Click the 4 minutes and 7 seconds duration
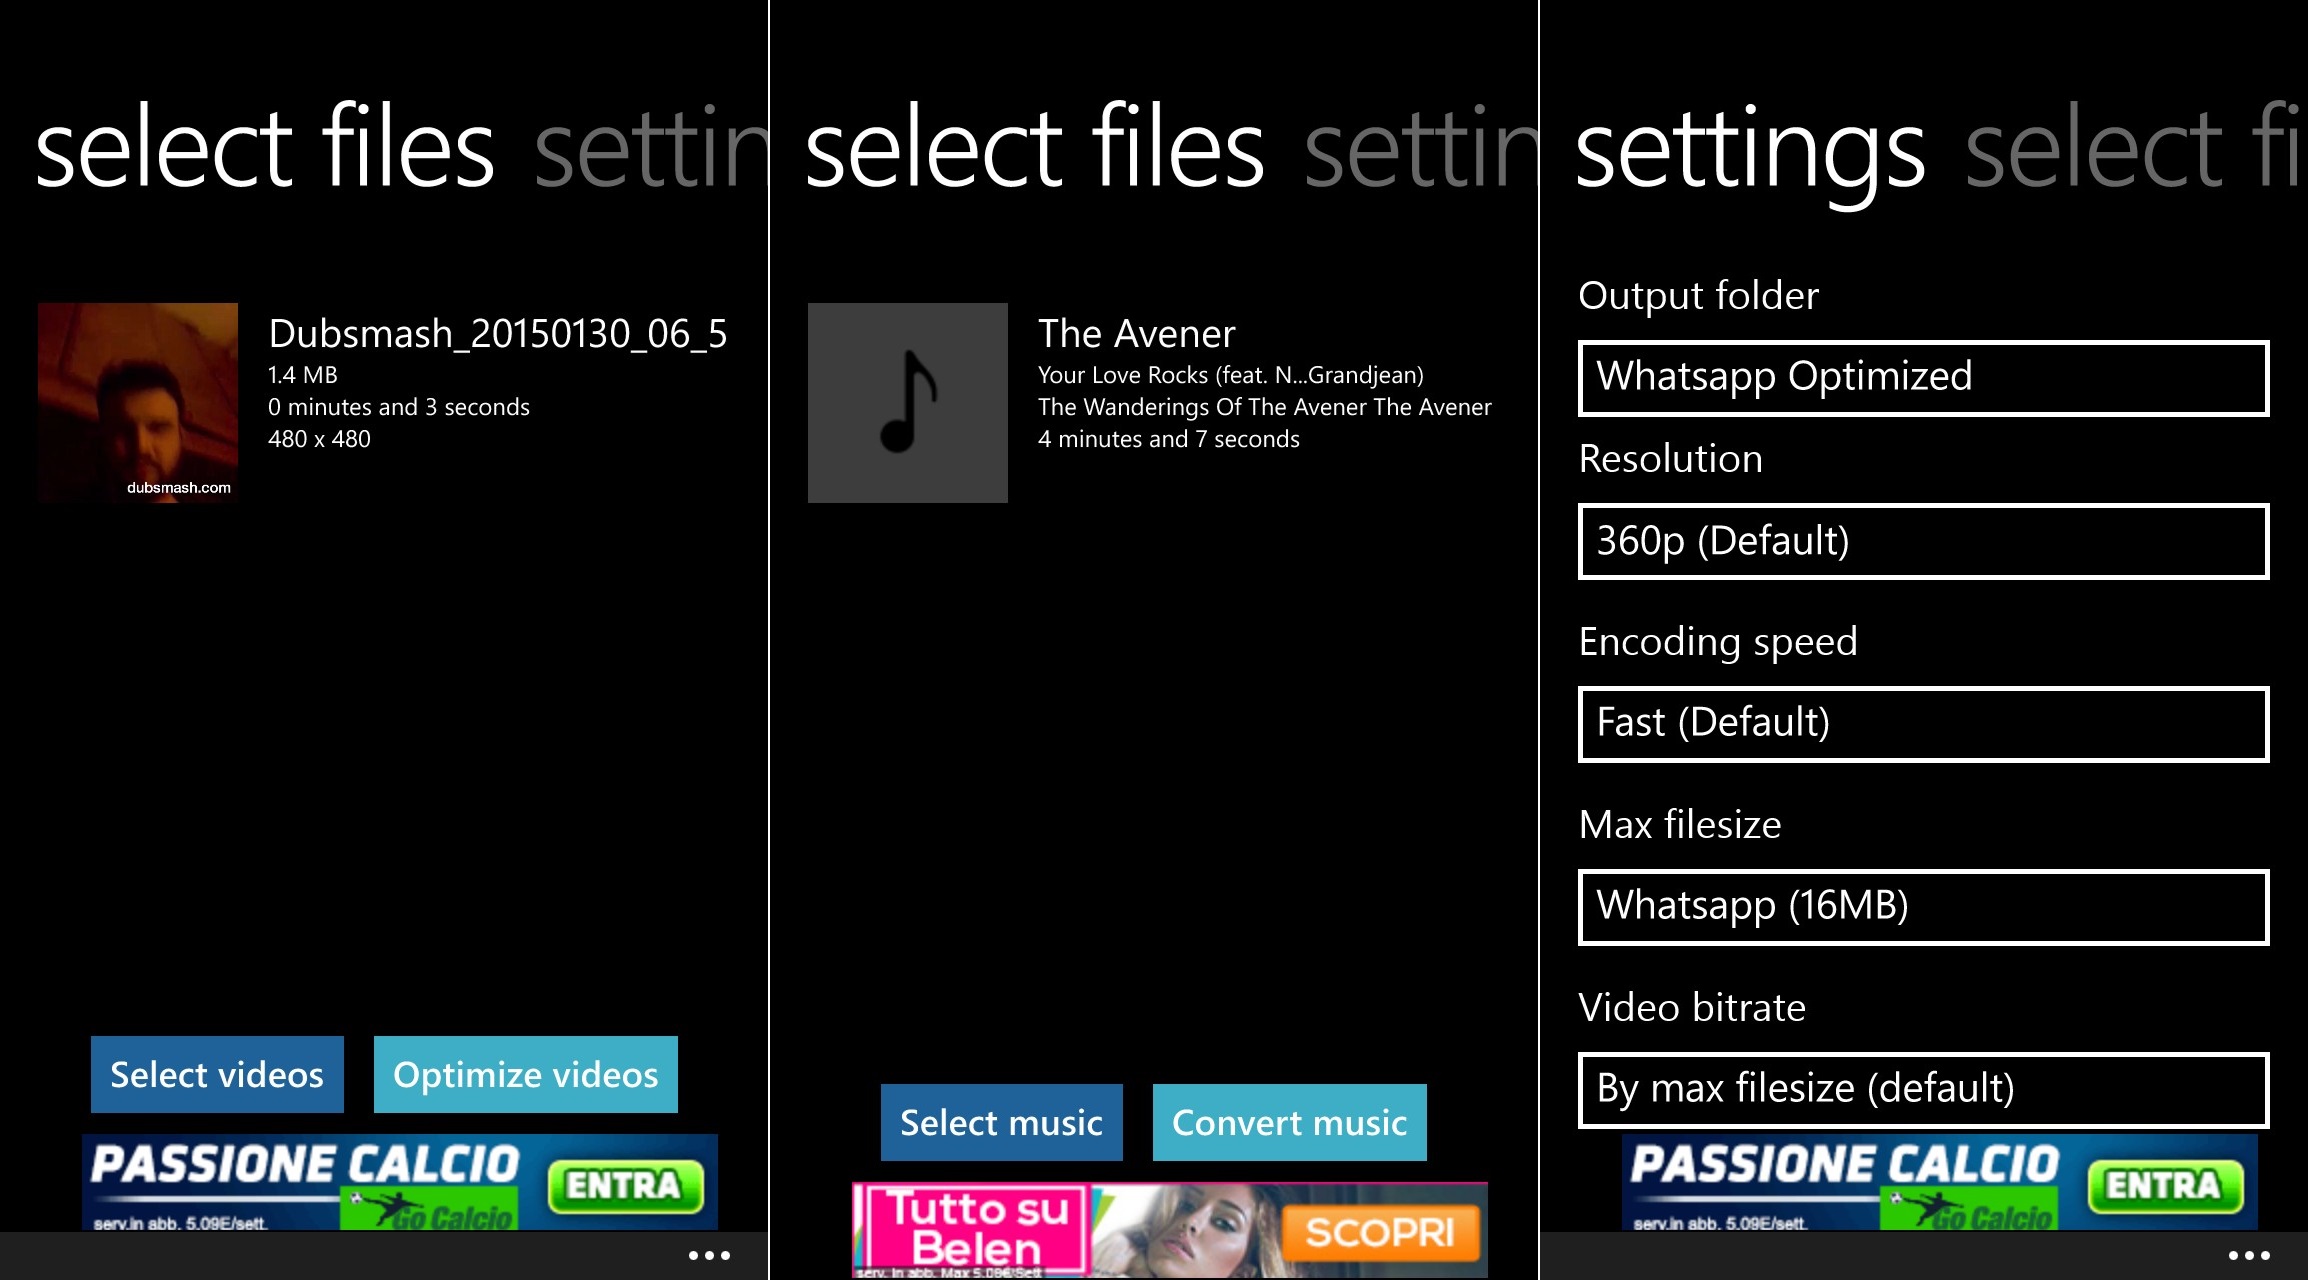Screen dimensions: 2308x1280 (x=1169, y=439)
